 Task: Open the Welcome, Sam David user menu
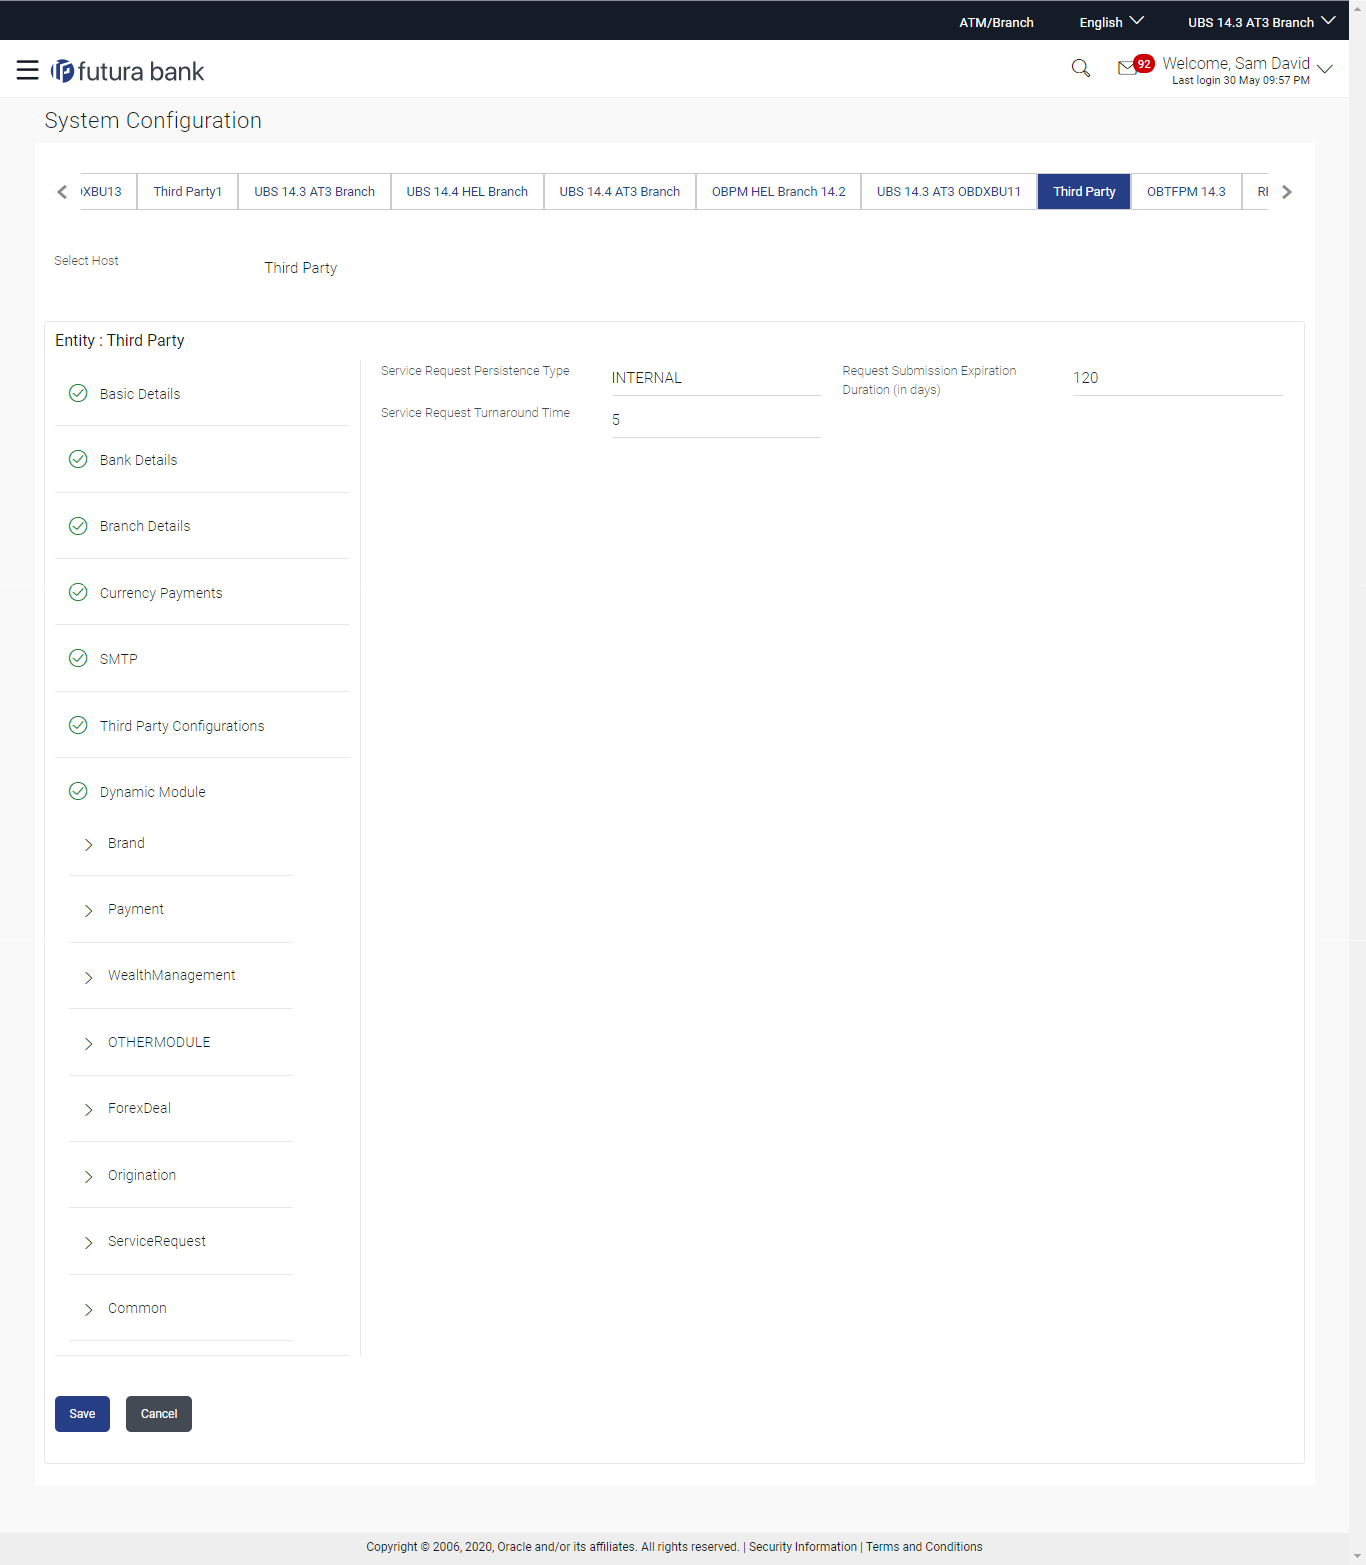point(1247,69)
